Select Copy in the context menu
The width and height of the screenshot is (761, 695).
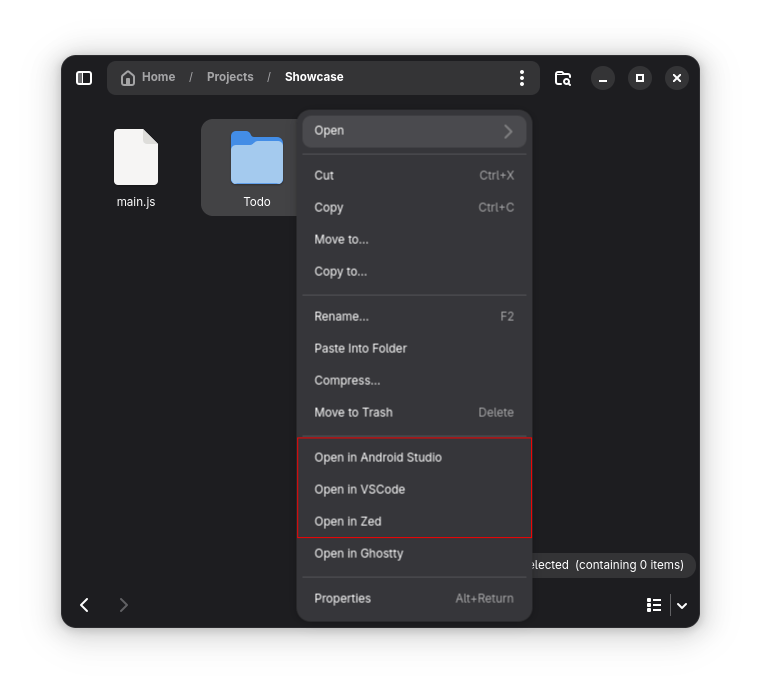(414, 207)
